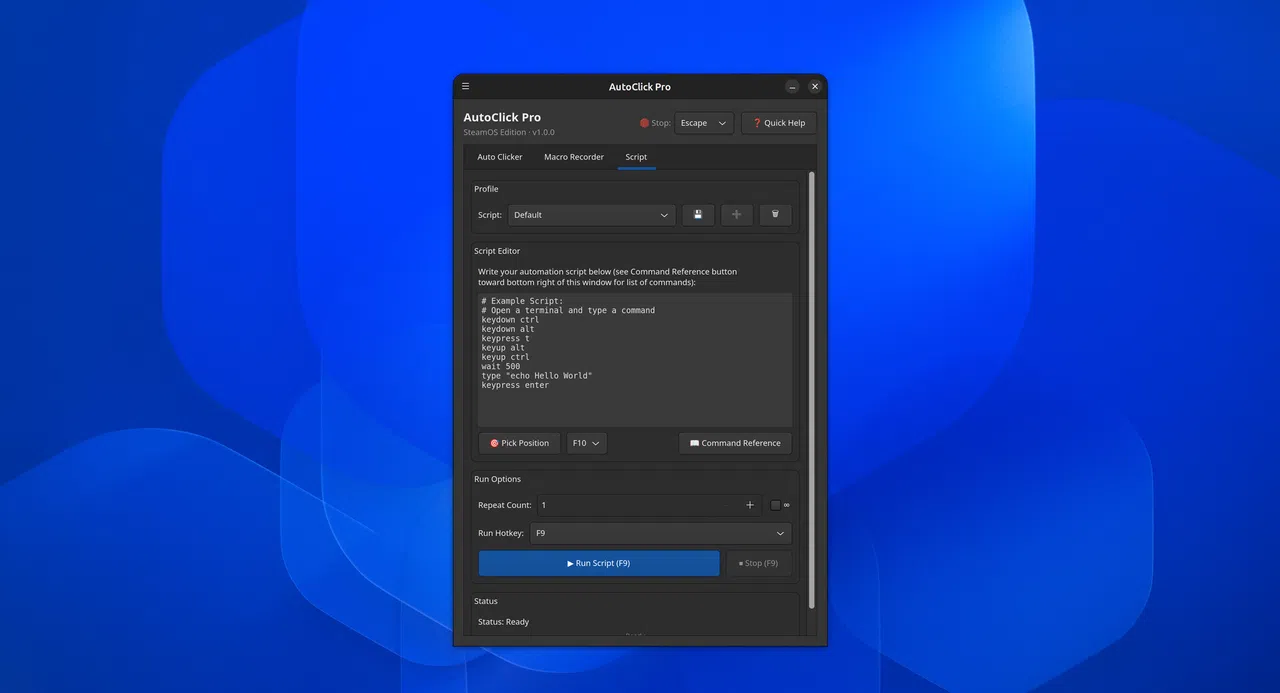Click the '# Example Script:' comment line
This screenshot has width=1280, height=693.
pos(522,301)
